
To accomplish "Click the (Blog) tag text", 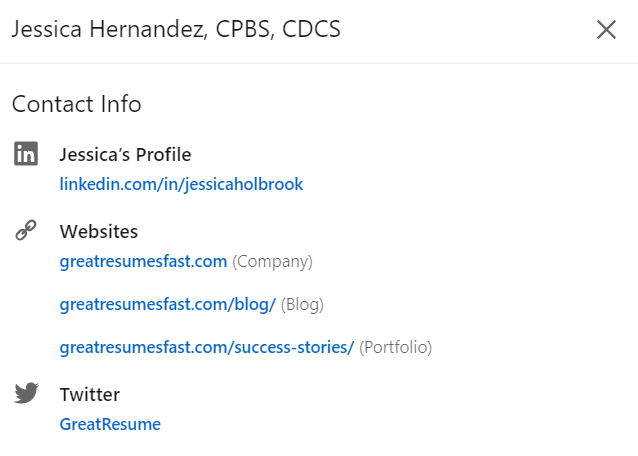I will [302, 305].
